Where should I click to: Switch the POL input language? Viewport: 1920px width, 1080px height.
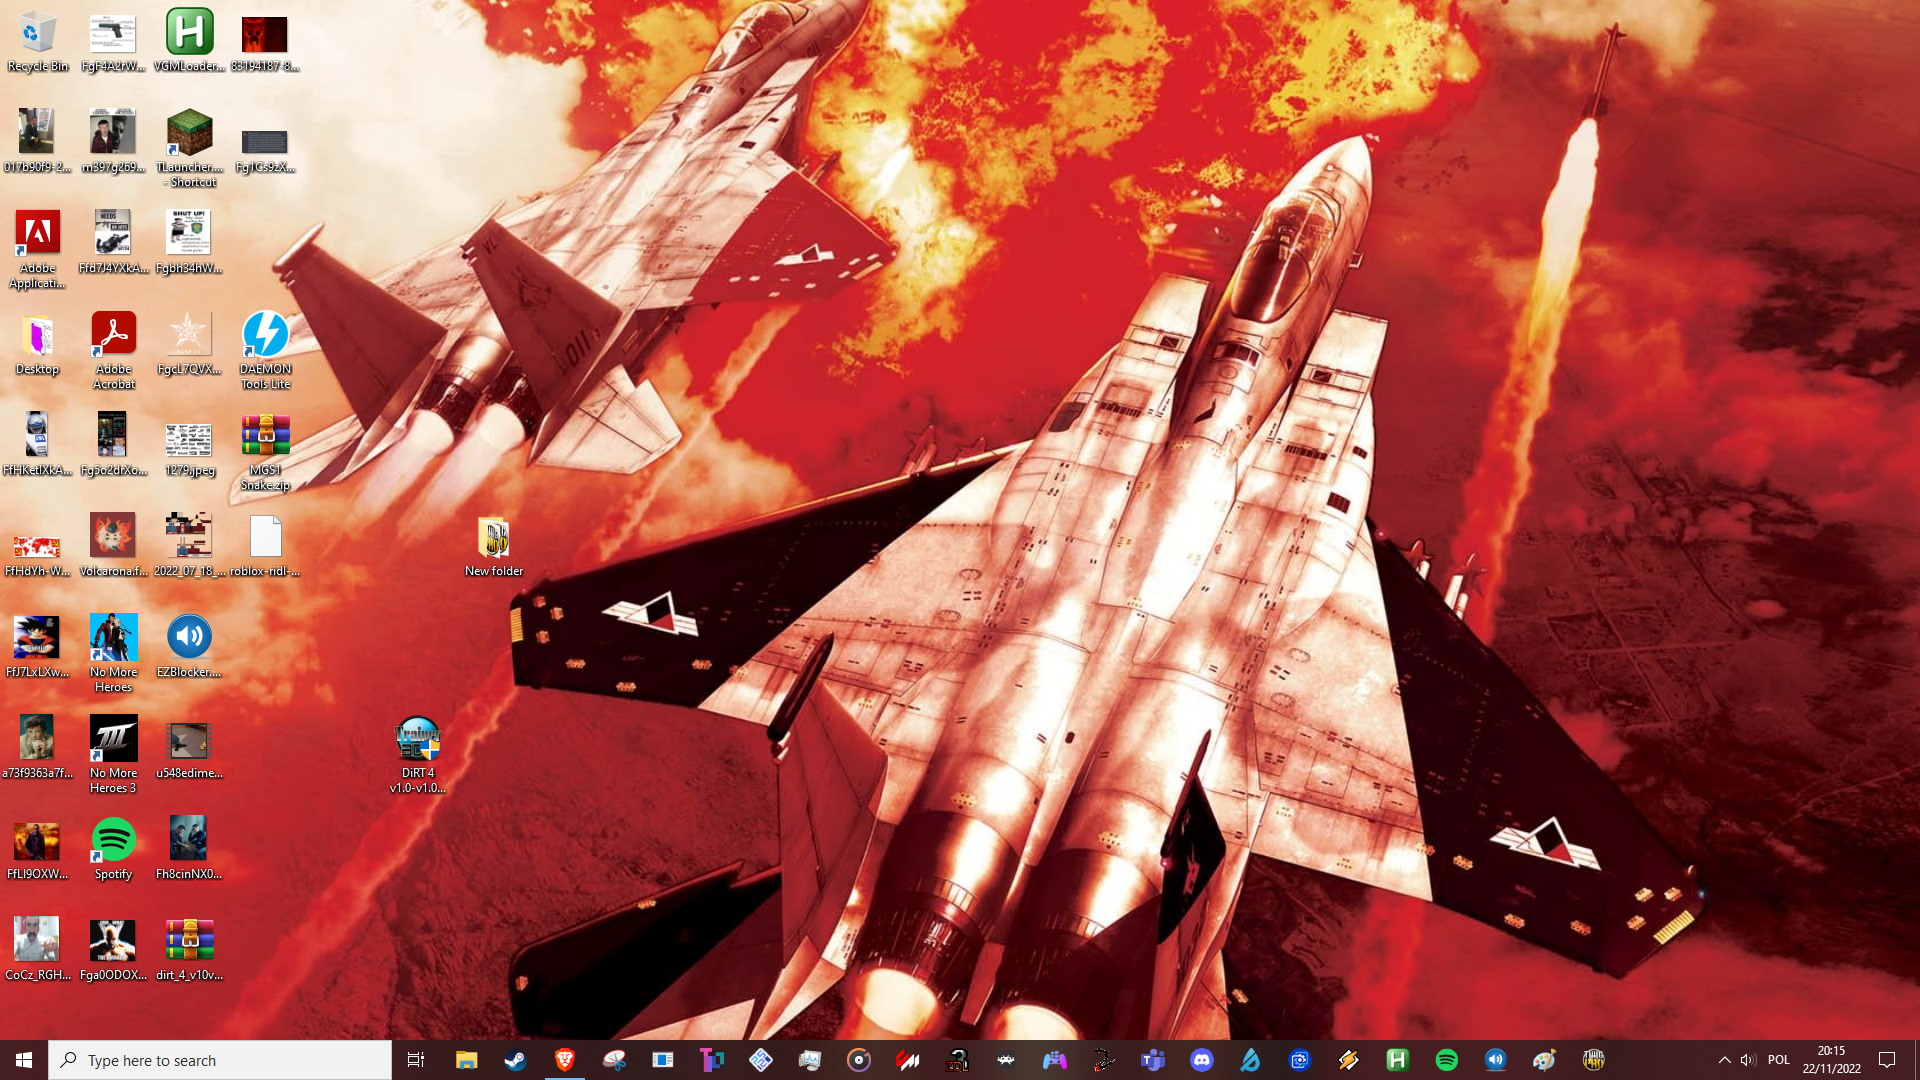(1778, 1060)
